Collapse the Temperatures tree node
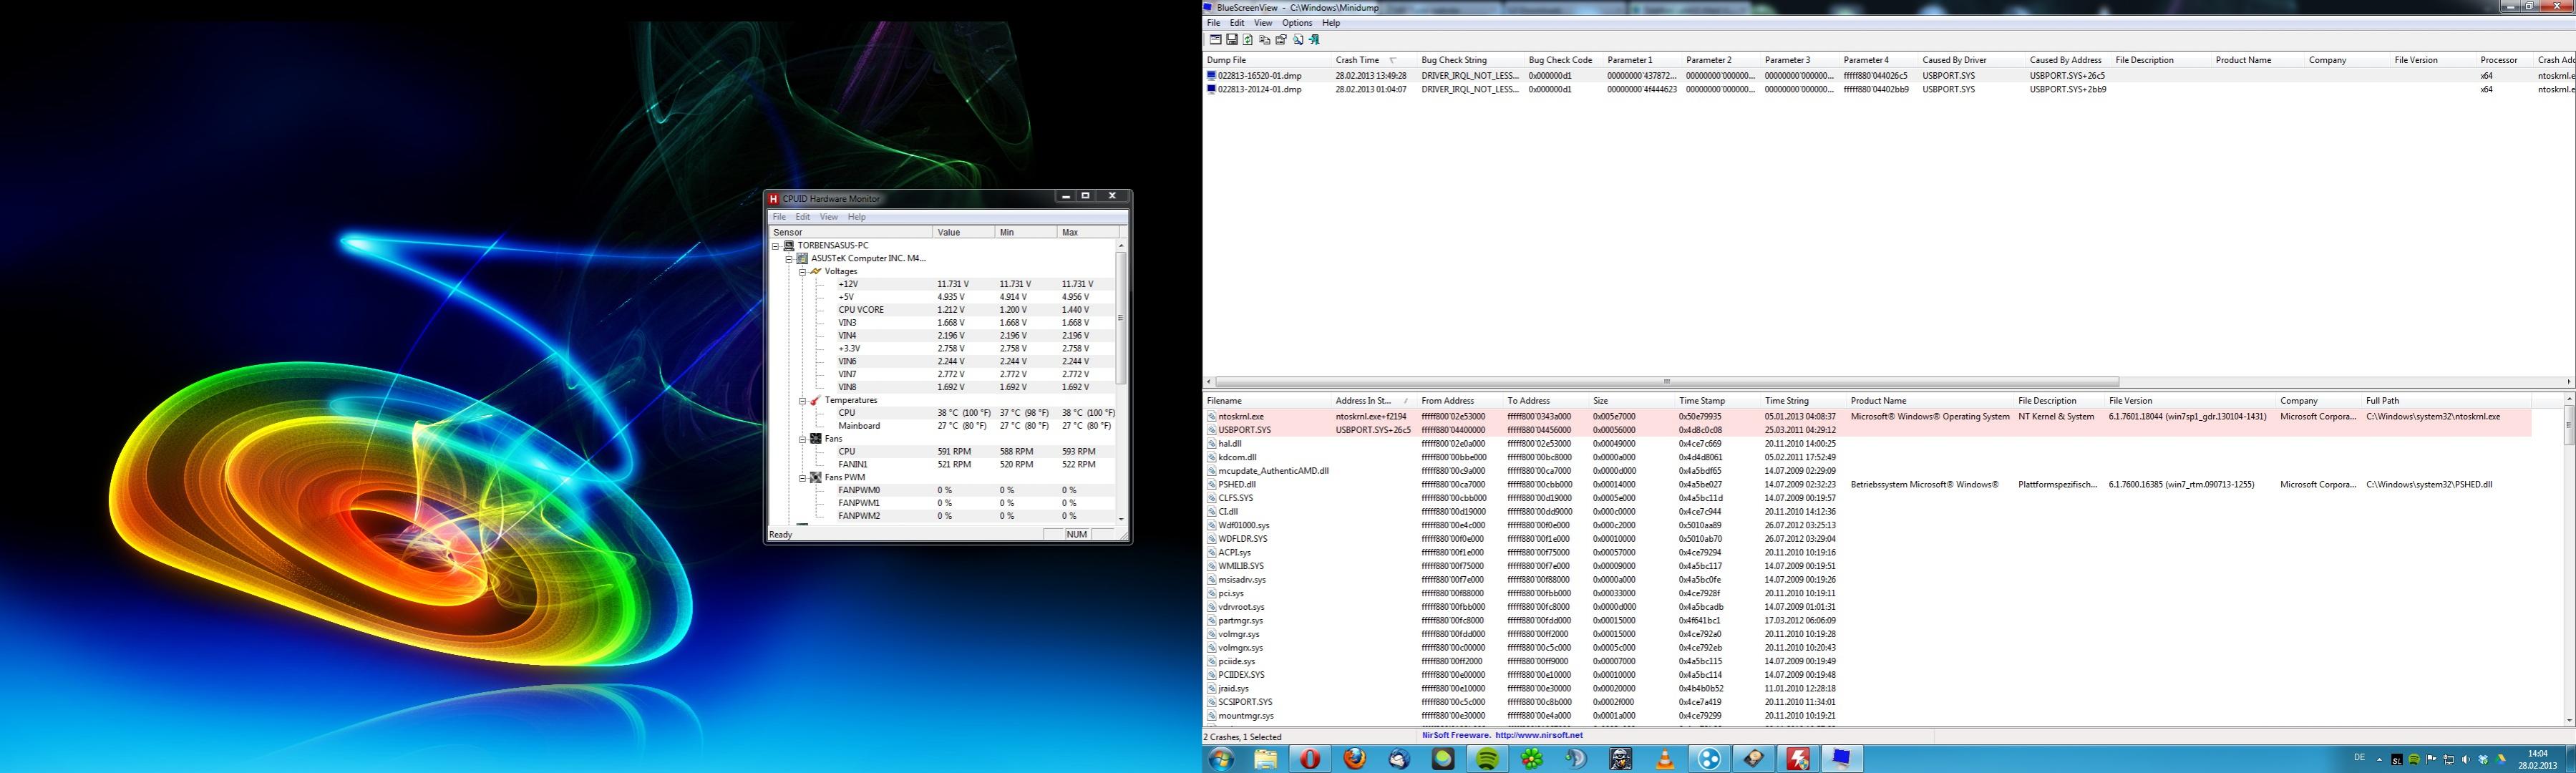This screenshot has height=773, width=2576. point(802,400)
